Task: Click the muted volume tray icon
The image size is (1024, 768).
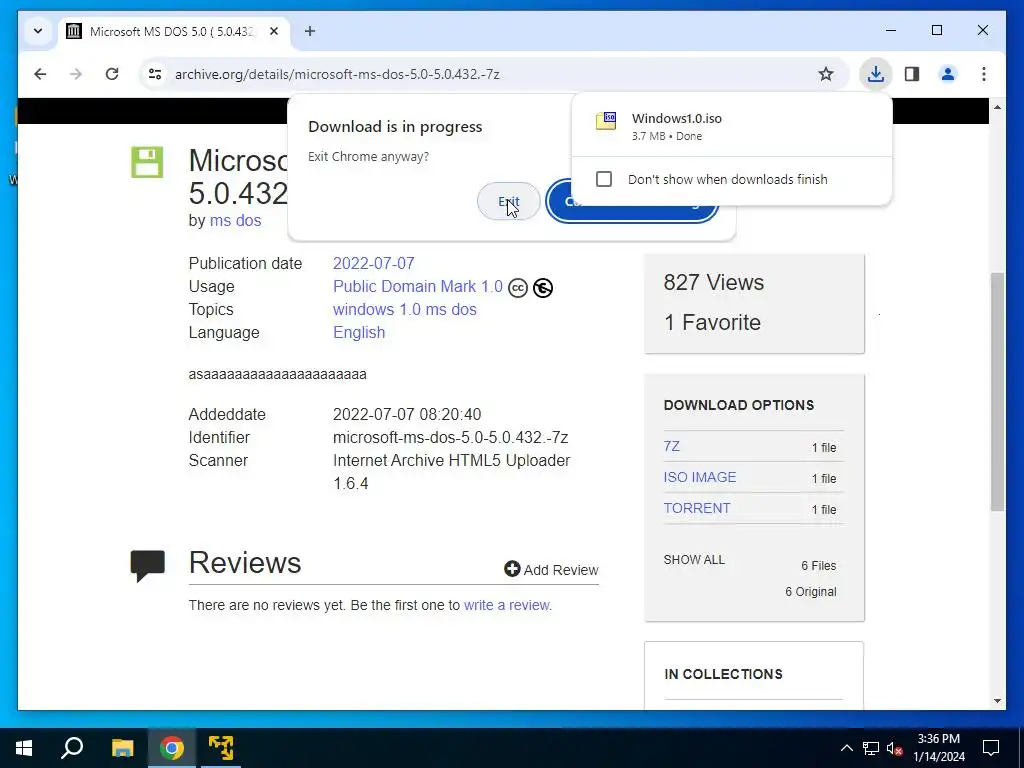Action: (894, 748)
